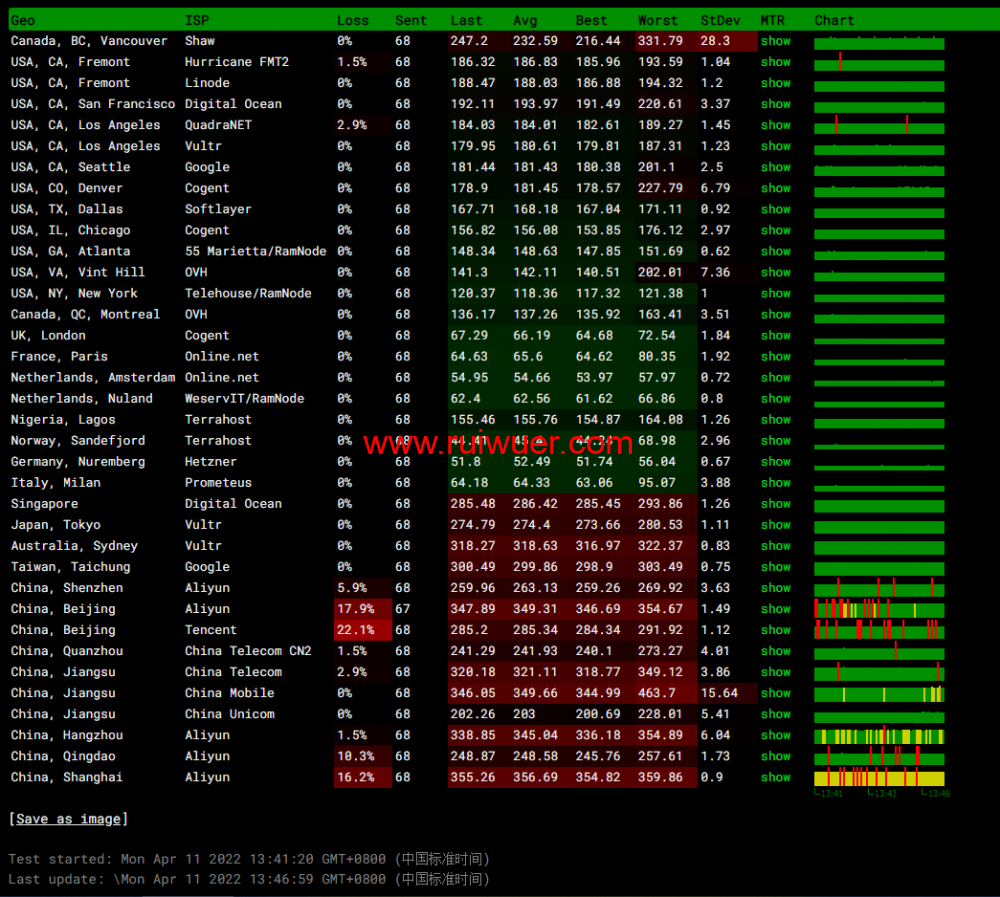The width and height of the screenshot is (1000, 897).
Task: Show MTR for Singapore Digital Ocean
Action: coord(775,504)
